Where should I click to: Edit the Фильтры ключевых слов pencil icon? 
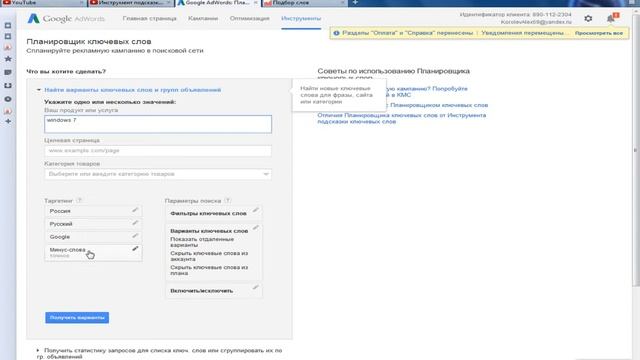click(x=256, y=210)
